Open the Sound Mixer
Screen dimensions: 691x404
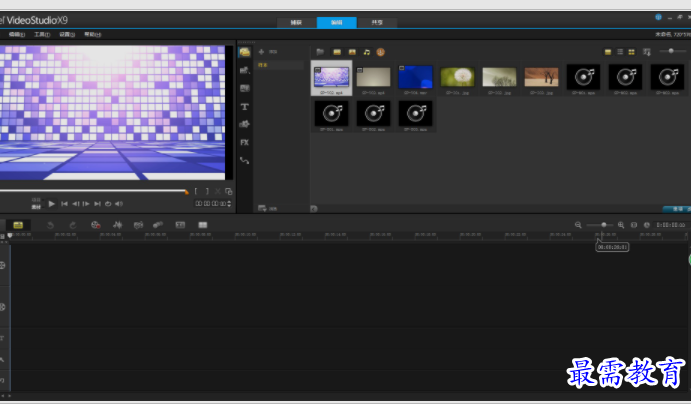117,225
